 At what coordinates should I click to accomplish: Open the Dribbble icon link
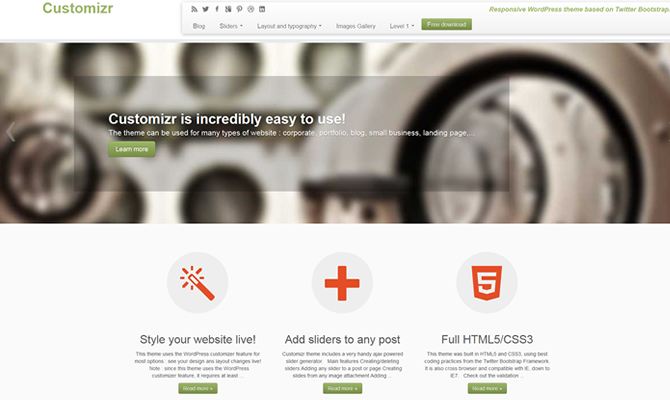(x=251, y=9)
